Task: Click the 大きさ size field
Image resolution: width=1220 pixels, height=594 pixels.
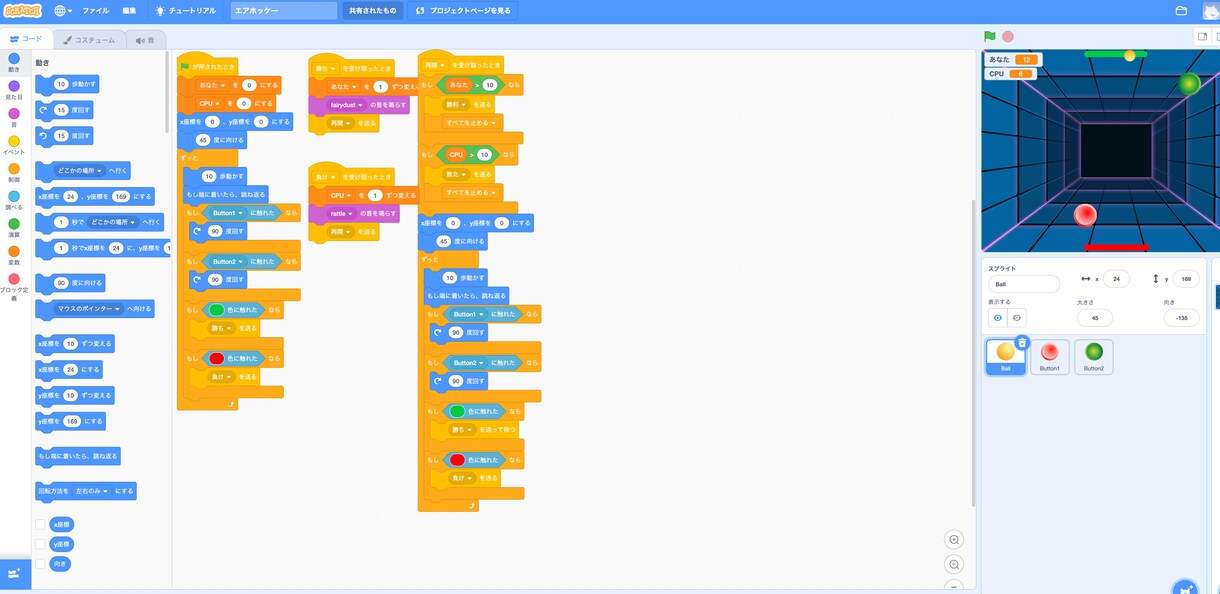Action: coord(1095,317)
